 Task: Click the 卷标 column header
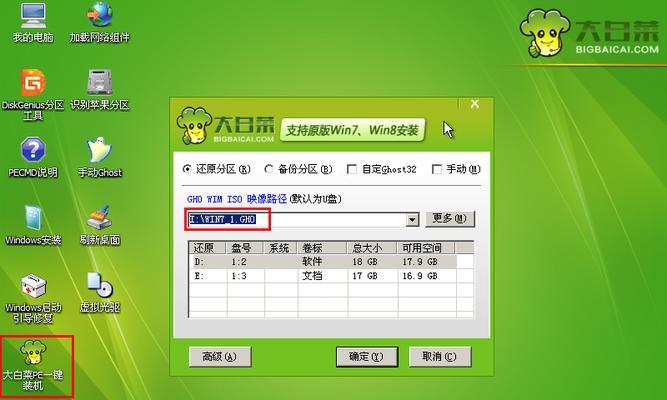(322, 248)
